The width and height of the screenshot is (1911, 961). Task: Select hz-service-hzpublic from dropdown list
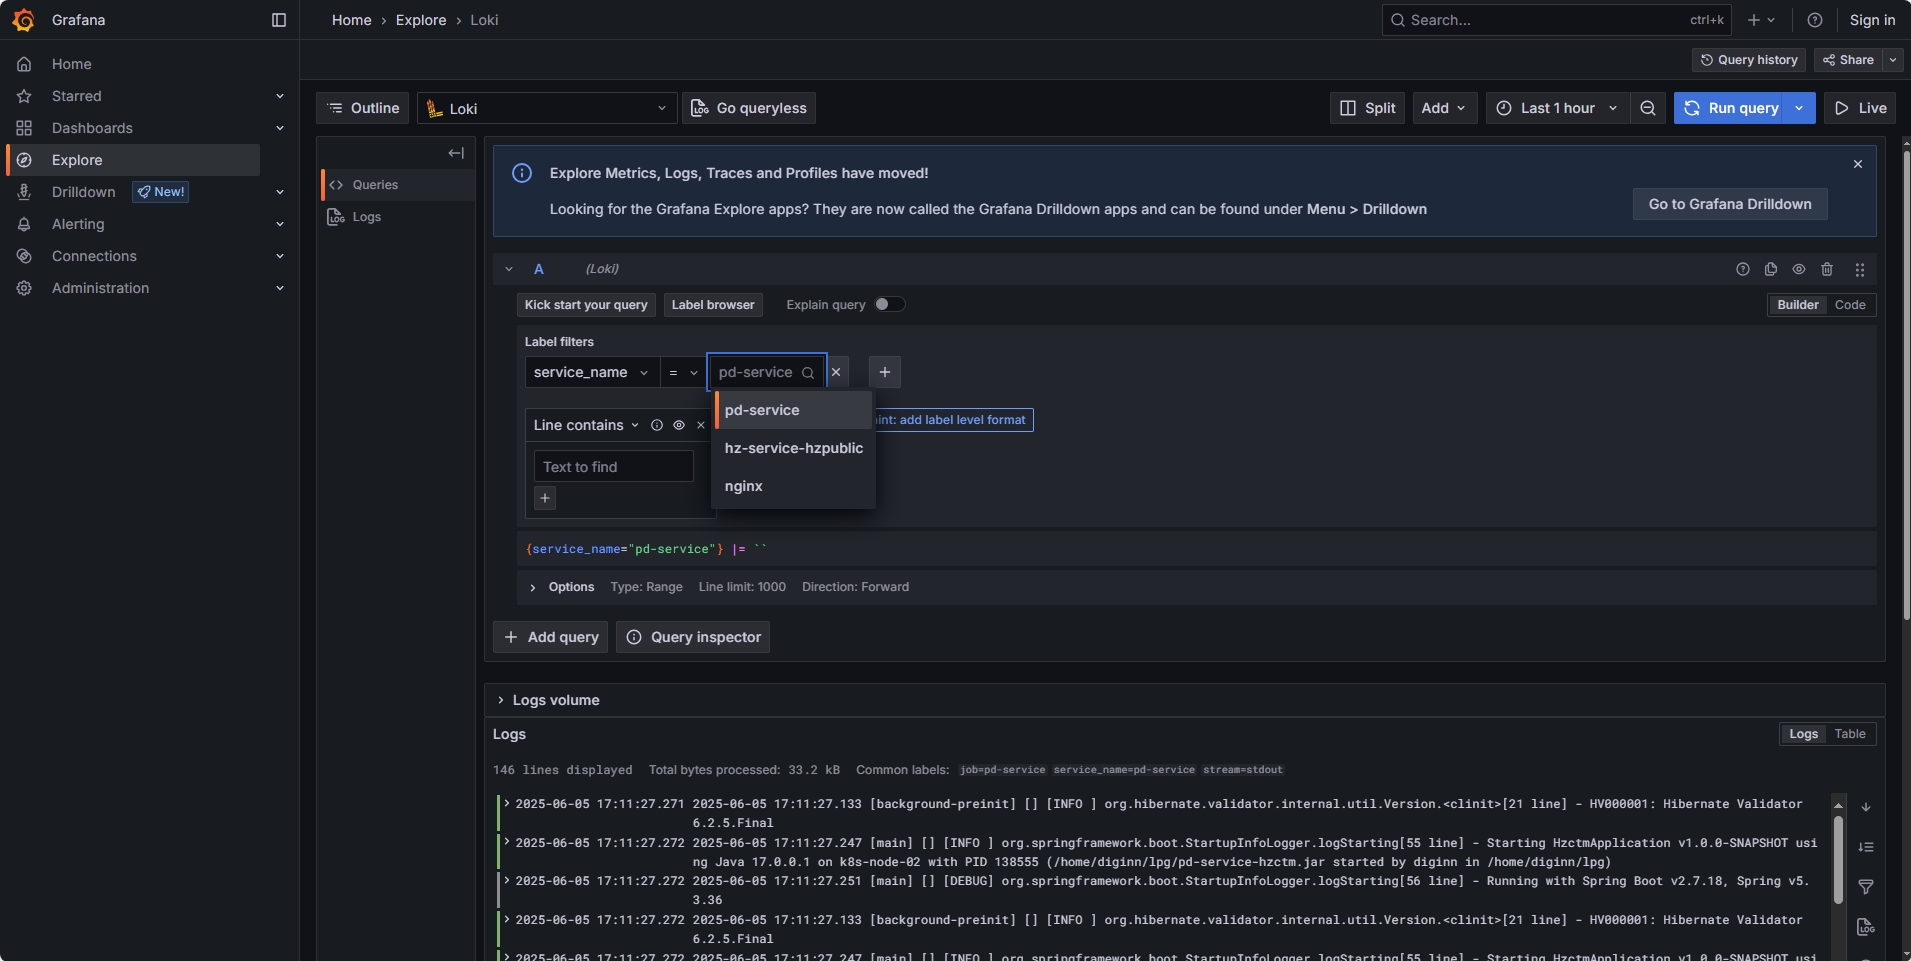click(x=793, y=448)
